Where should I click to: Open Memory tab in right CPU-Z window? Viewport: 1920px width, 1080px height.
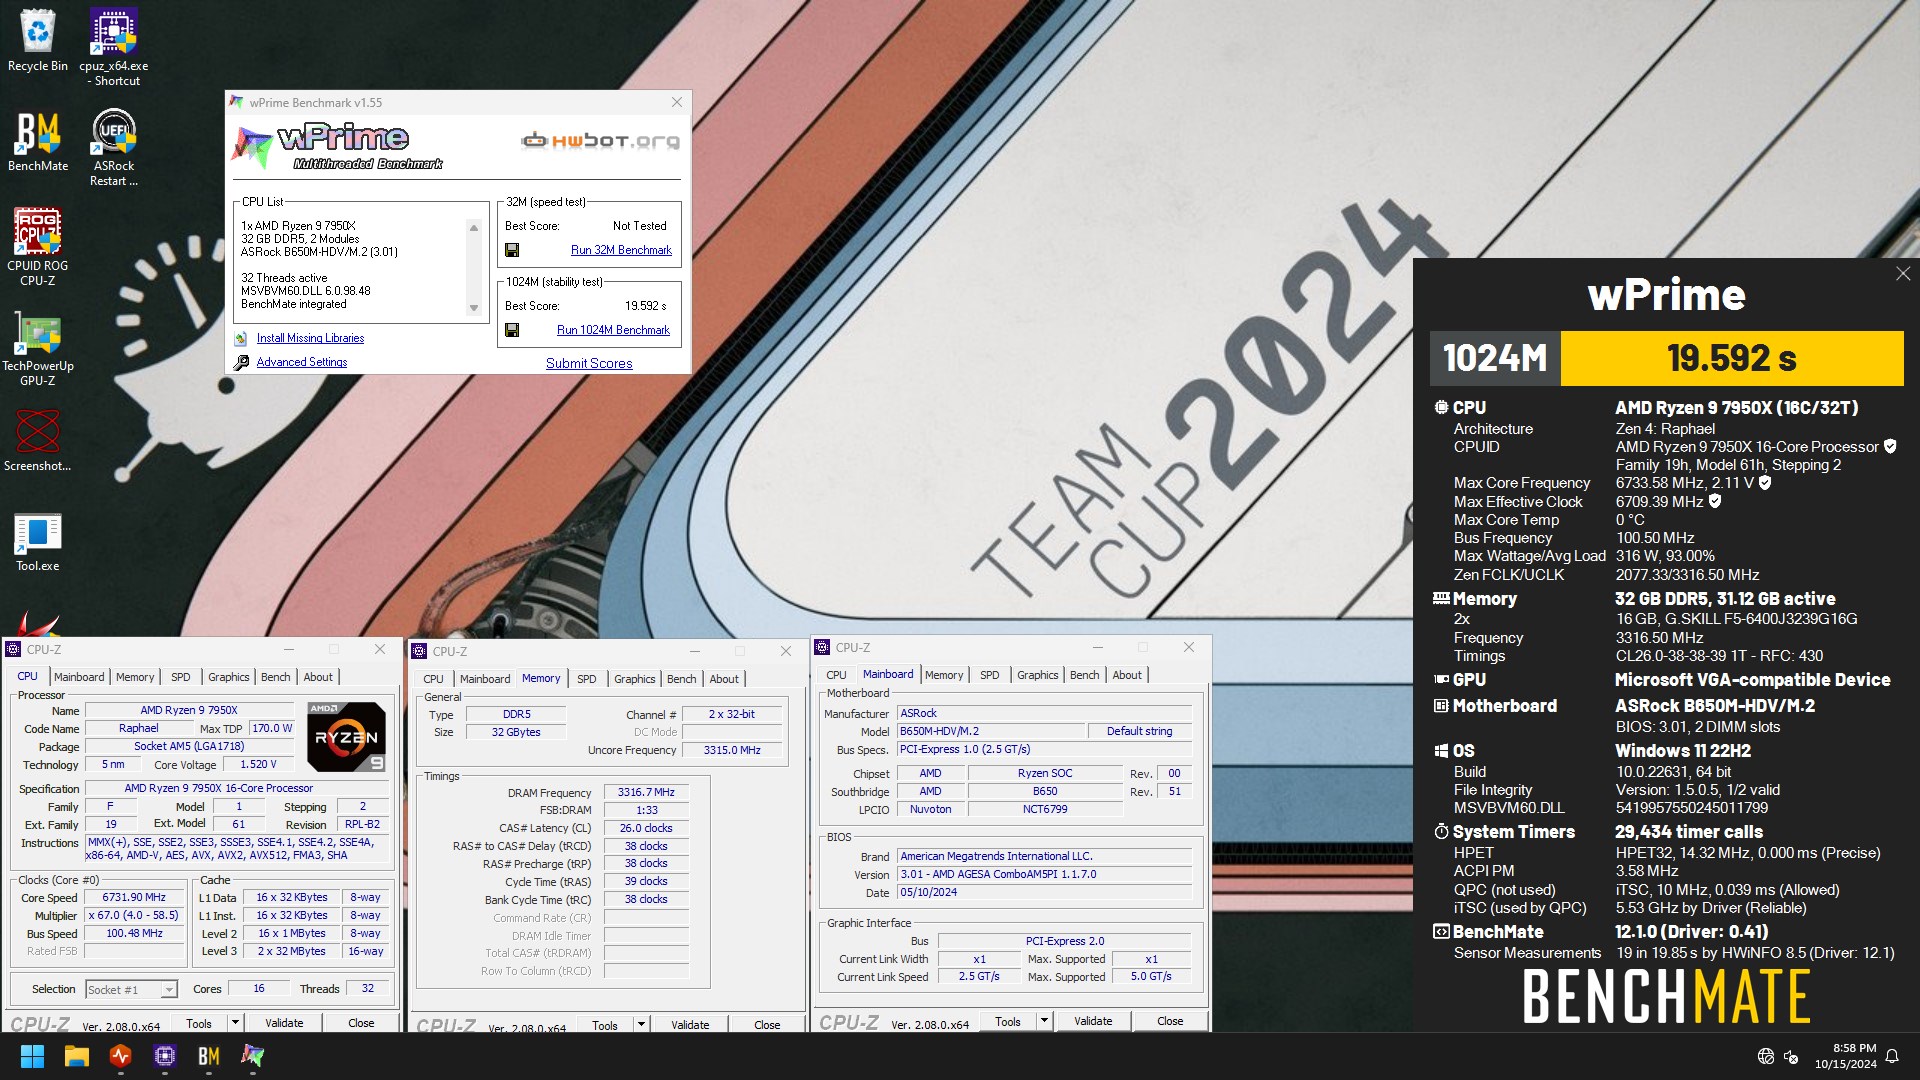click(944, 675)
